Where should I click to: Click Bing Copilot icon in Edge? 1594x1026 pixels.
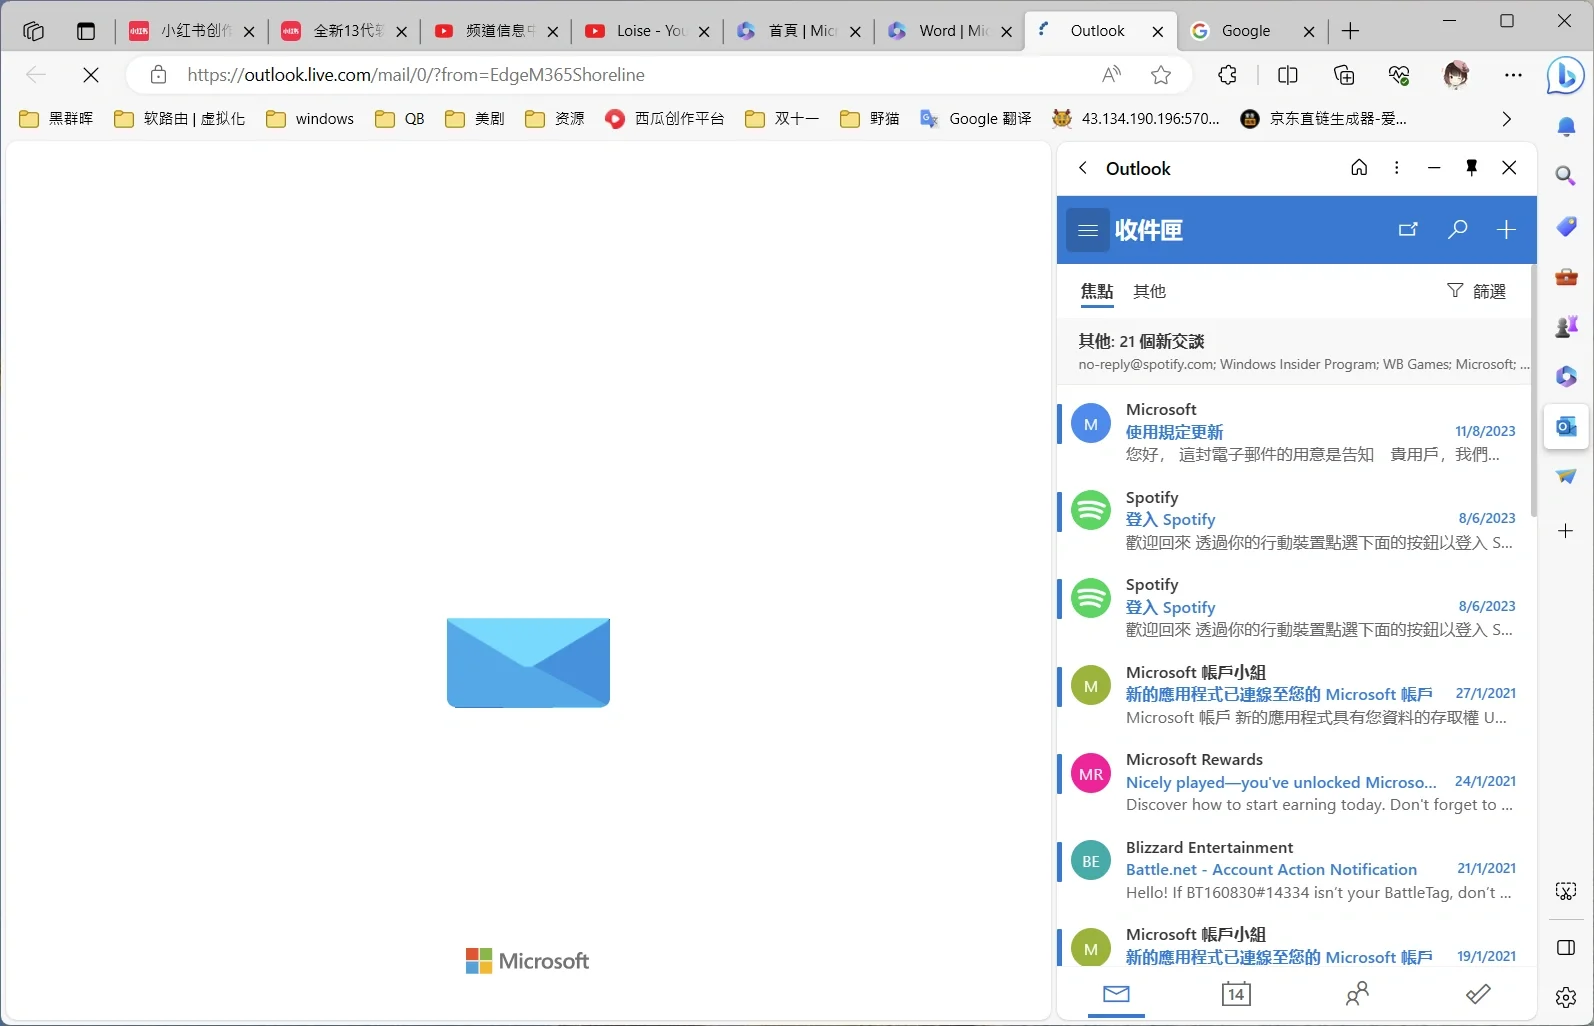coord(1565,75)
